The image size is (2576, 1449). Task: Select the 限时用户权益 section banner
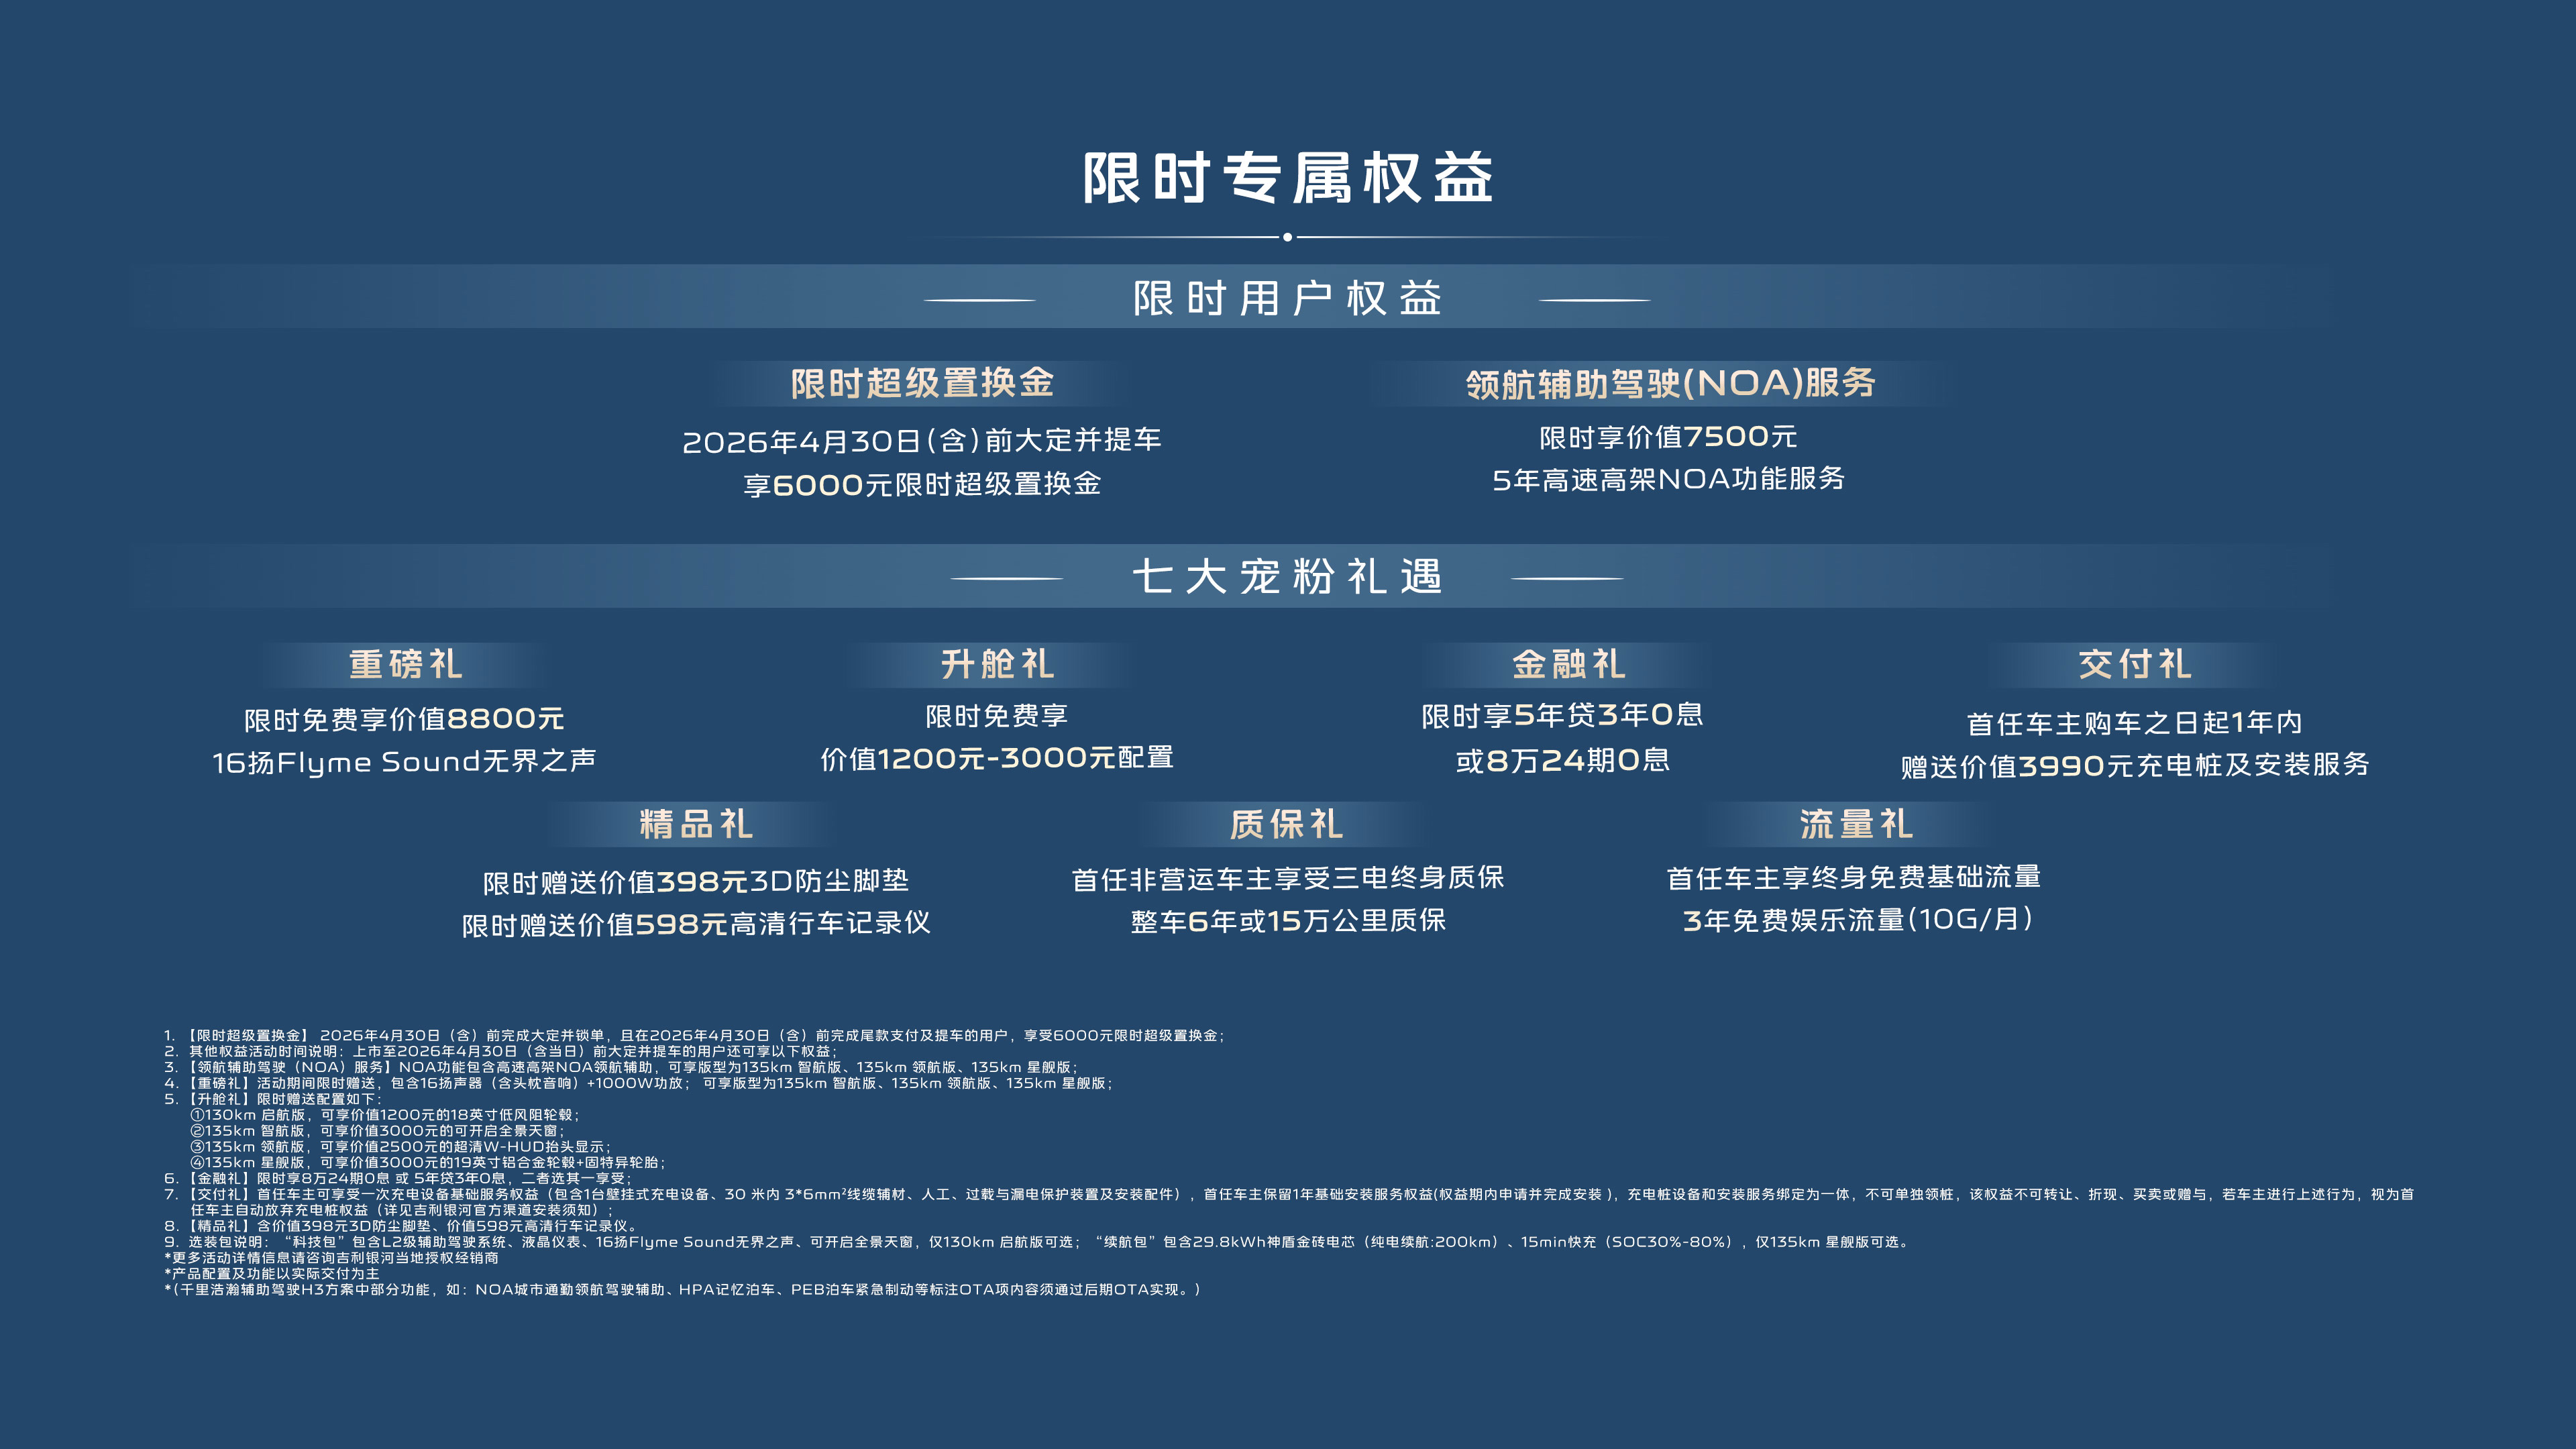tap(1287, 298)
